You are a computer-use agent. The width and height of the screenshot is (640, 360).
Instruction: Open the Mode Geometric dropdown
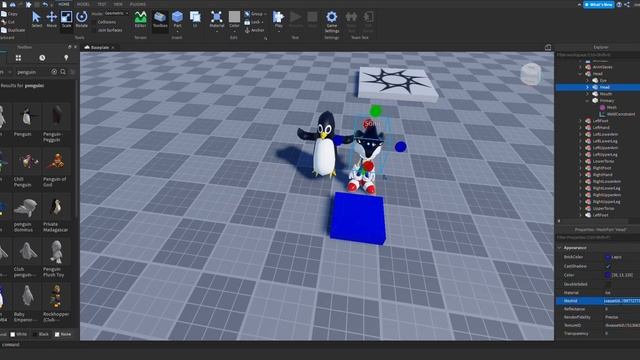coord(116,13)
